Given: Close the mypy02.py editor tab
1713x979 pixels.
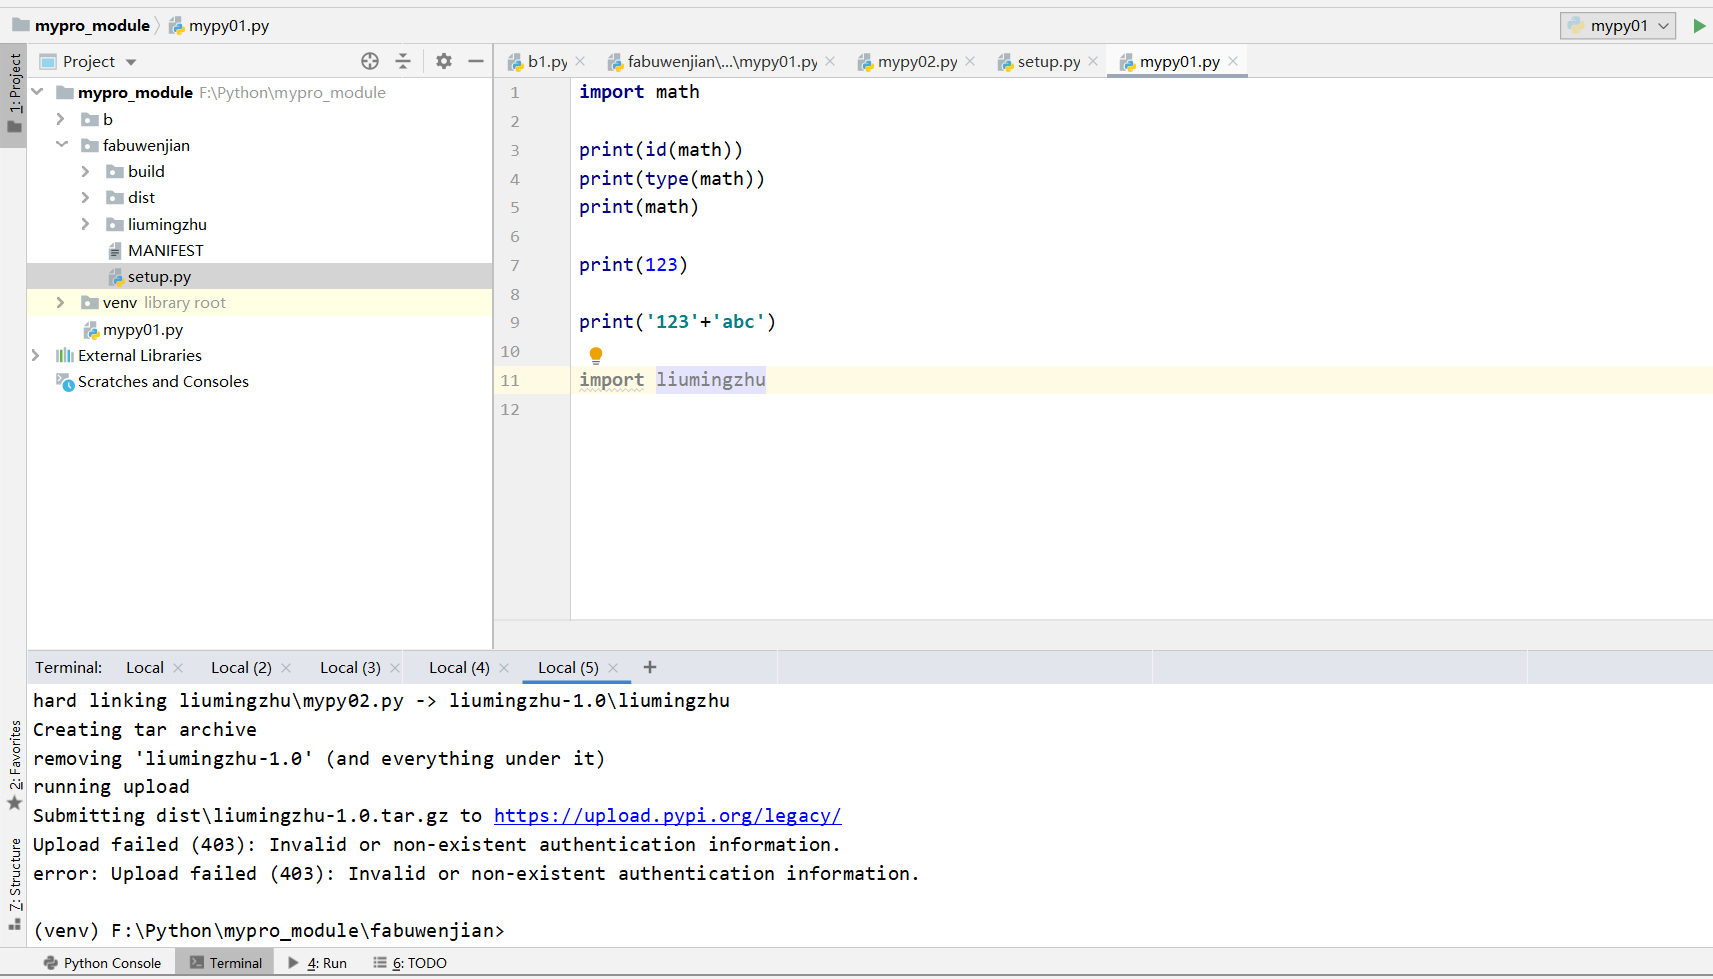Looking at the screenshot, I should coord(970,61).
